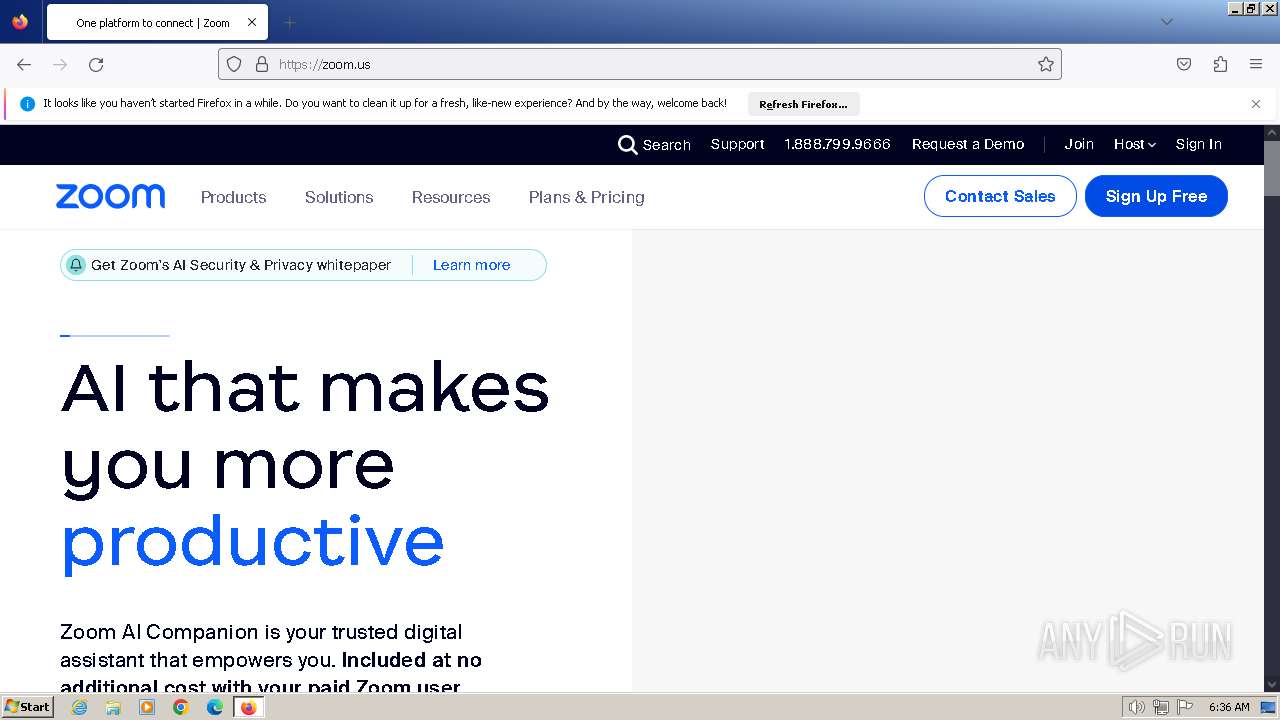
Task: Open Google Chrome from the taskbar
Action: 181,707
